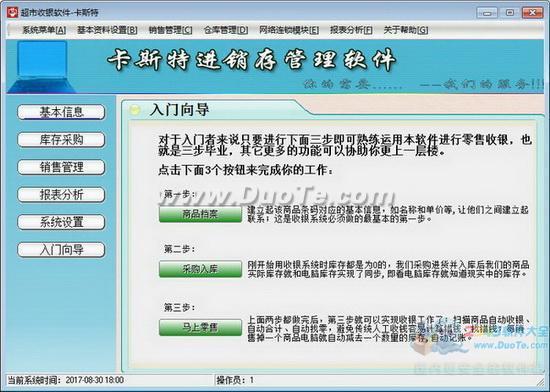The height and width of the screenshot is (392, 550).
Task: Click the red app icon in title bar
Action: [12, 13]
